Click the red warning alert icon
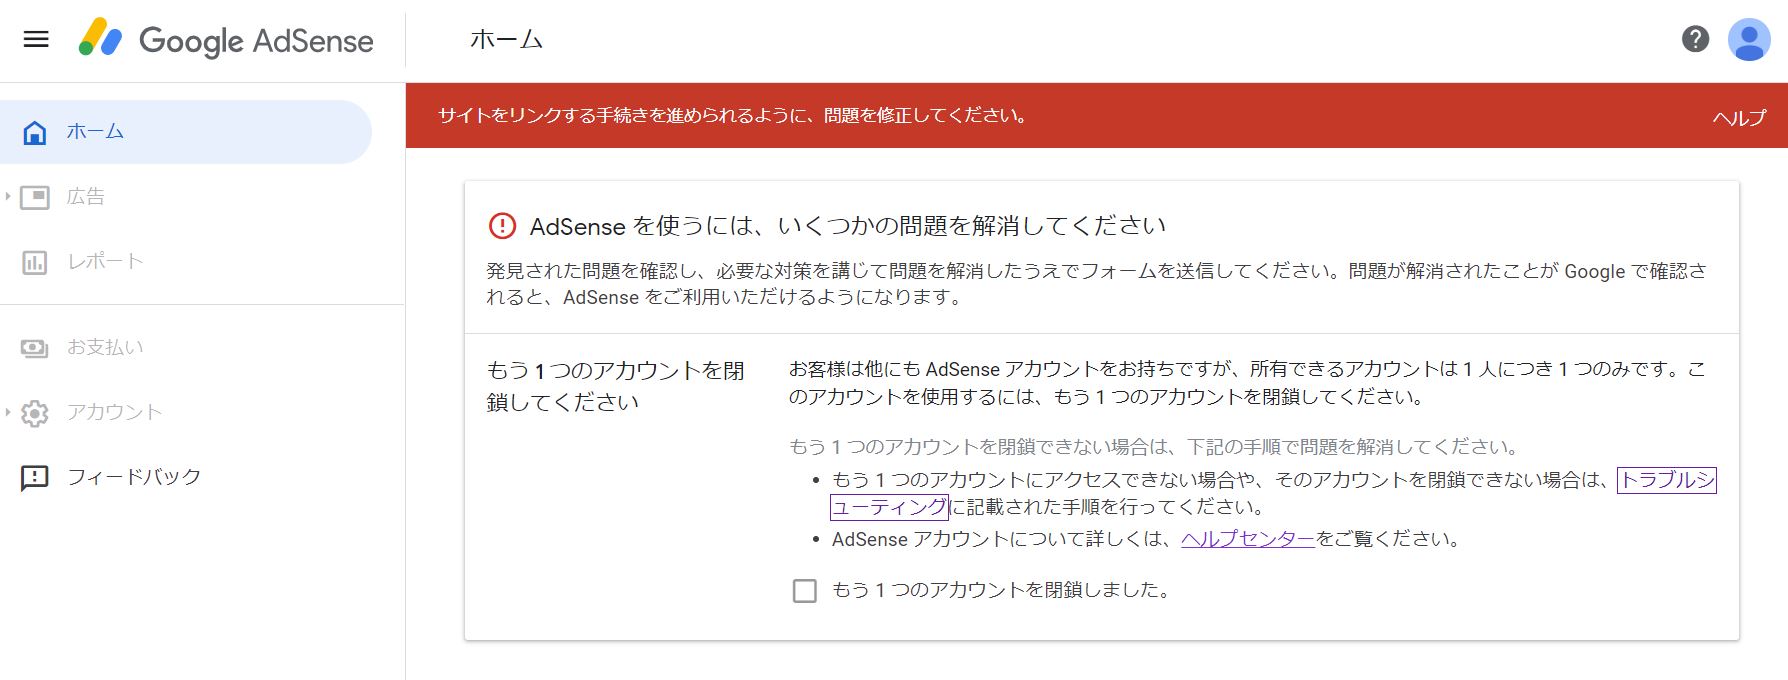This screenshot has width=1788, height=680. [502, 226]
